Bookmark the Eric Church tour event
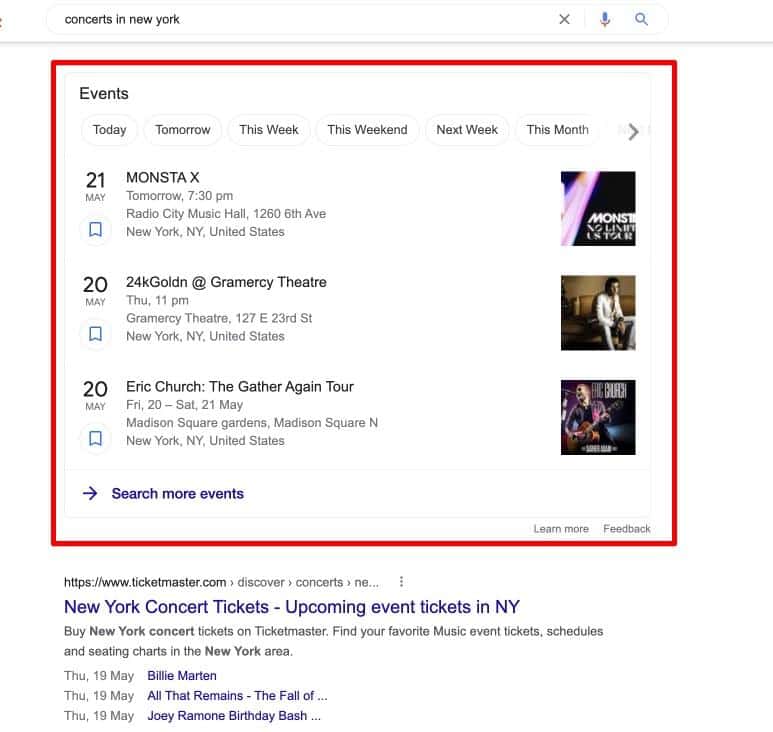Viewport: 773px width, 732px height. tap(95, 438)
